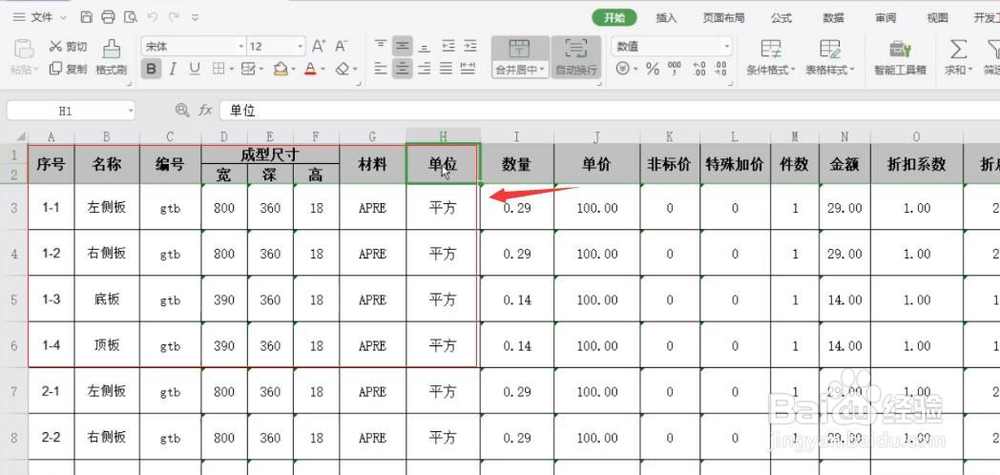Open the Smart Toolbox (智能工具箱)
The image size is (1000, 475).
coord(900,58)
